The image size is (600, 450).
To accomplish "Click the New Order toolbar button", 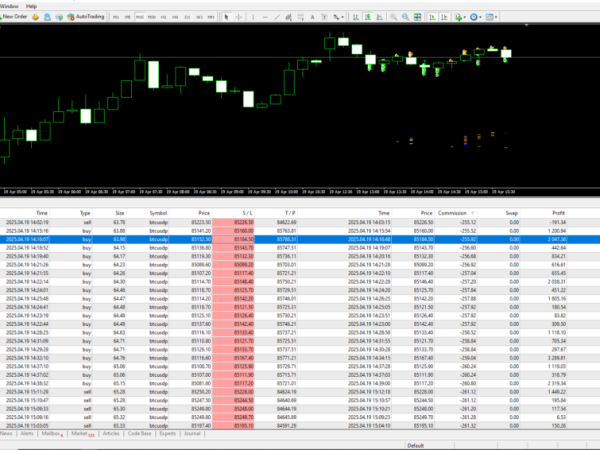I will pyautogui.click(x=17, y=18).
